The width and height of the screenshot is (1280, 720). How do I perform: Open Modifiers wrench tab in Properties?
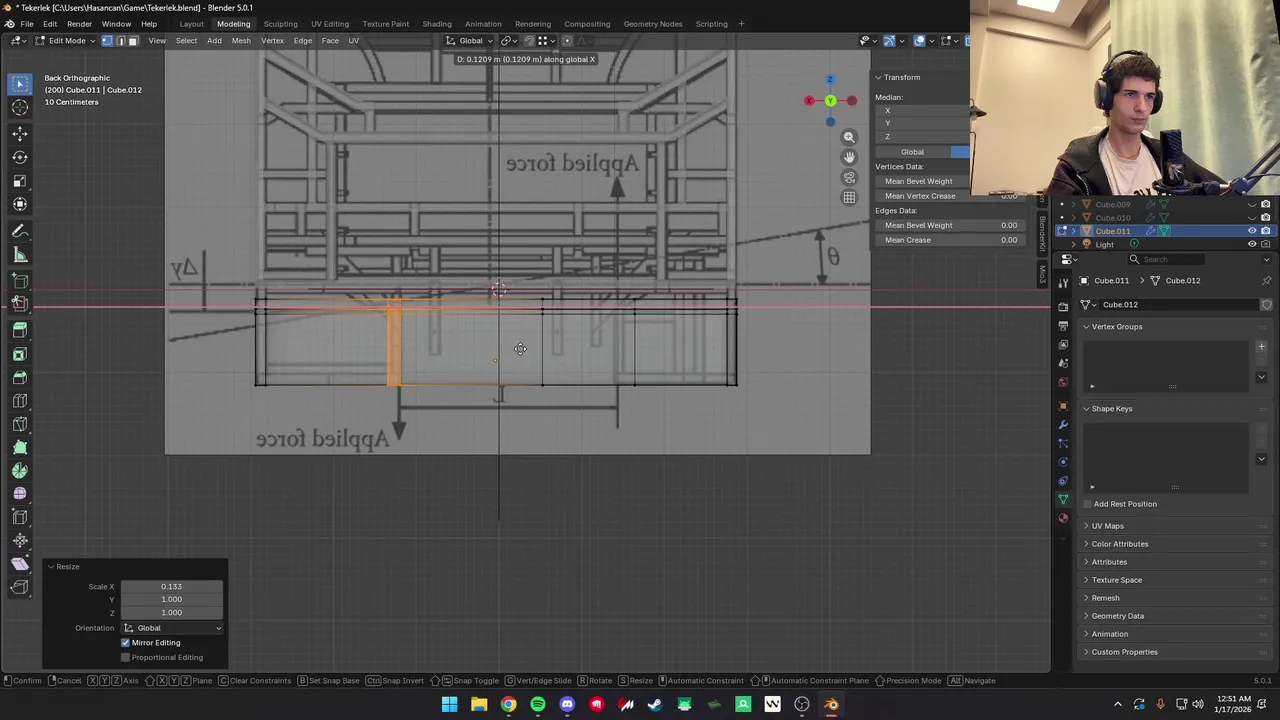[1063, 425]
